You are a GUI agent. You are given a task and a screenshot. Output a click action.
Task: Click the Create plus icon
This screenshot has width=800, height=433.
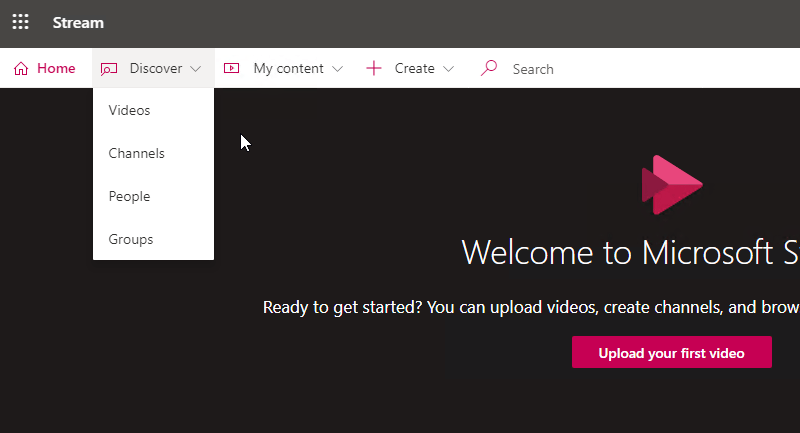coord(374,69)
